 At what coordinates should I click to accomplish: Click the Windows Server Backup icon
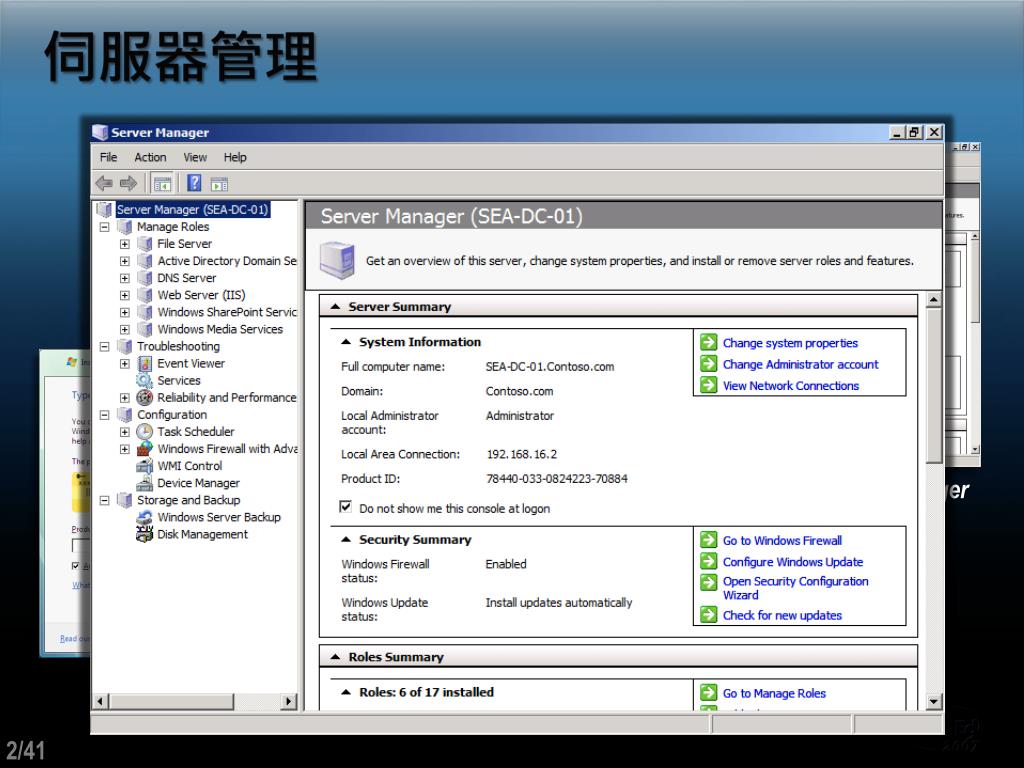tap(144, 517)
